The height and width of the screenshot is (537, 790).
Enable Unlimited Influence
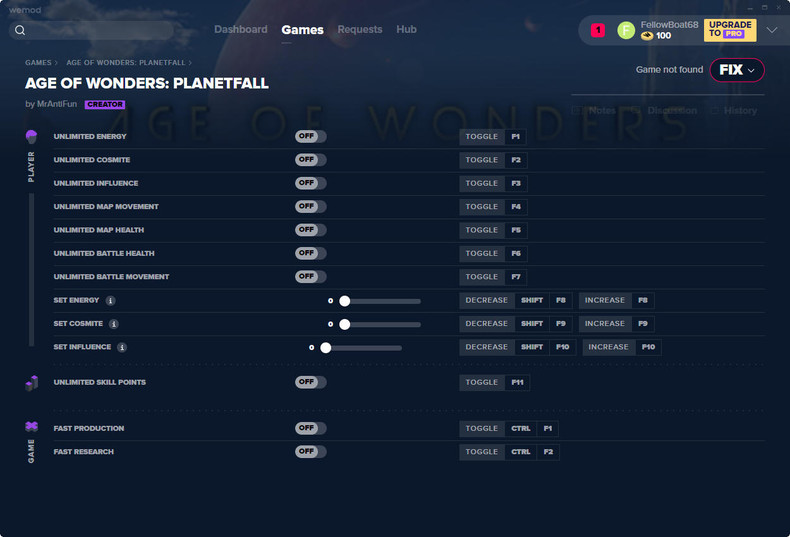coord(311,183)
